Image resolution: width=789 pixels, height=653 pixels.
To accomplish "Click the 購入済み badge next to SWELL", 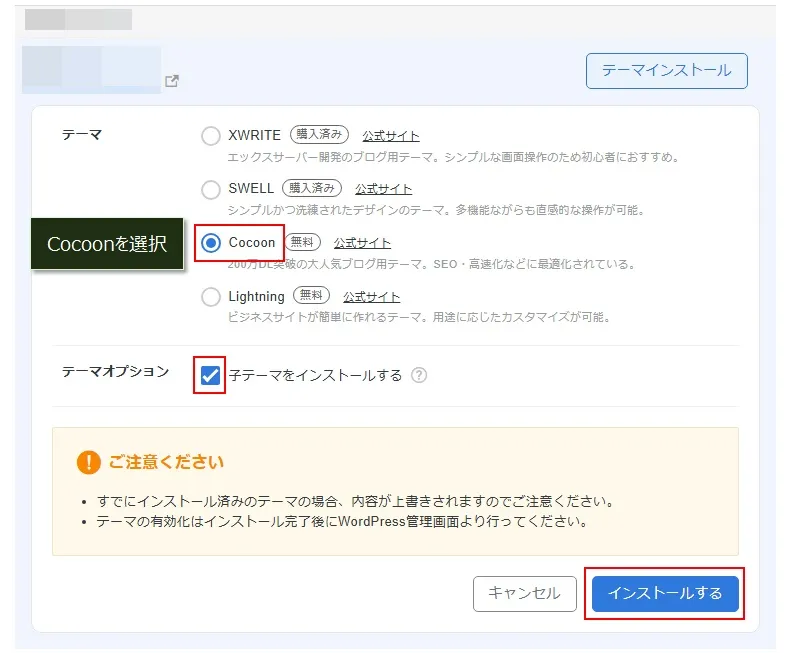I will click(312, 188).
